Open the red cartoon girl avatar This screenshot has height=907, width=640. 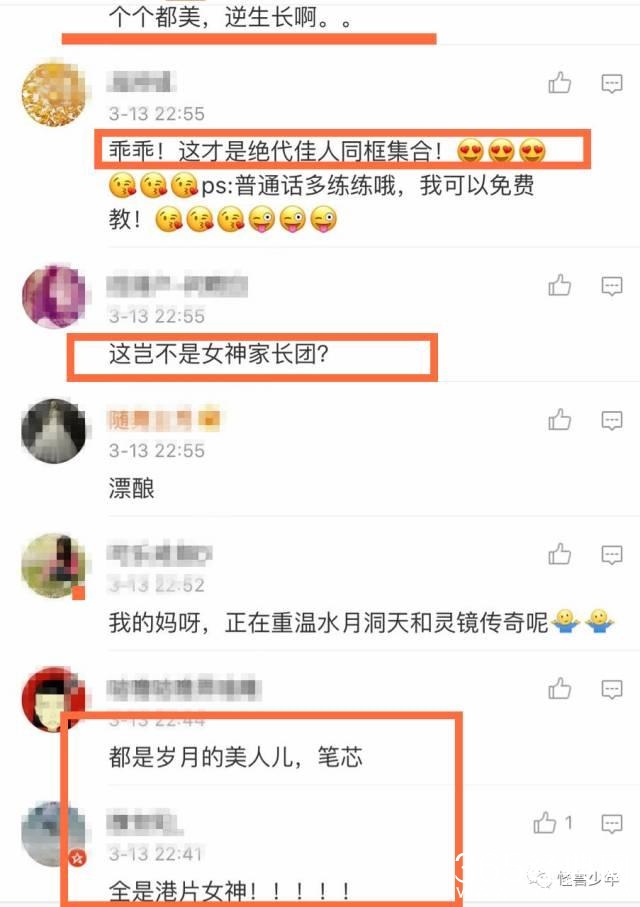pyautogui.click(x=54, y=699)
